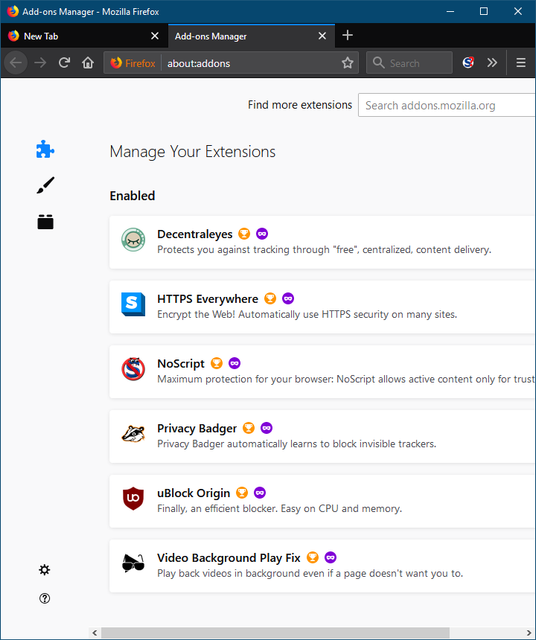Go back one page

click(16, 62)
